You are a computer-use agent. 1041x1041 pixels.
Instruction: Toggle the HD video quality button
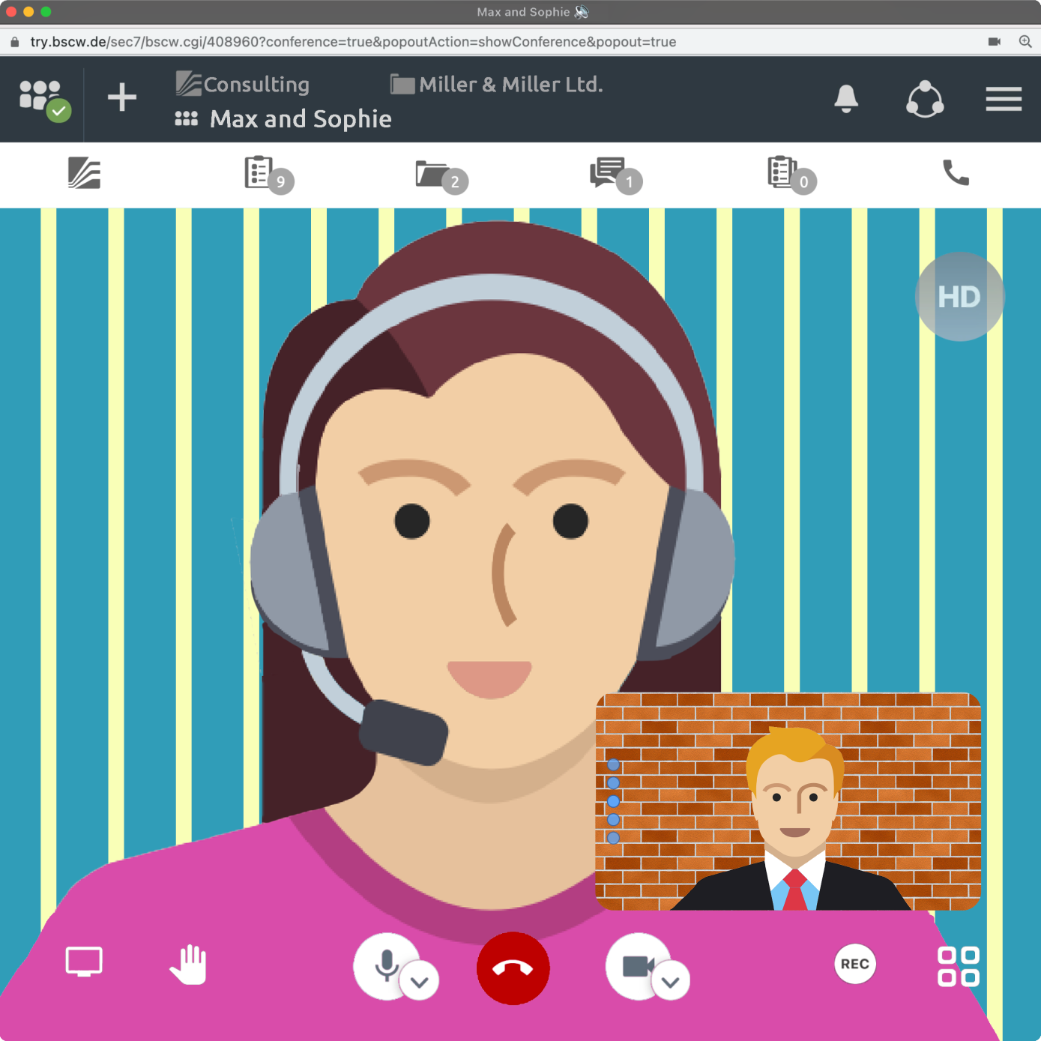959,297
